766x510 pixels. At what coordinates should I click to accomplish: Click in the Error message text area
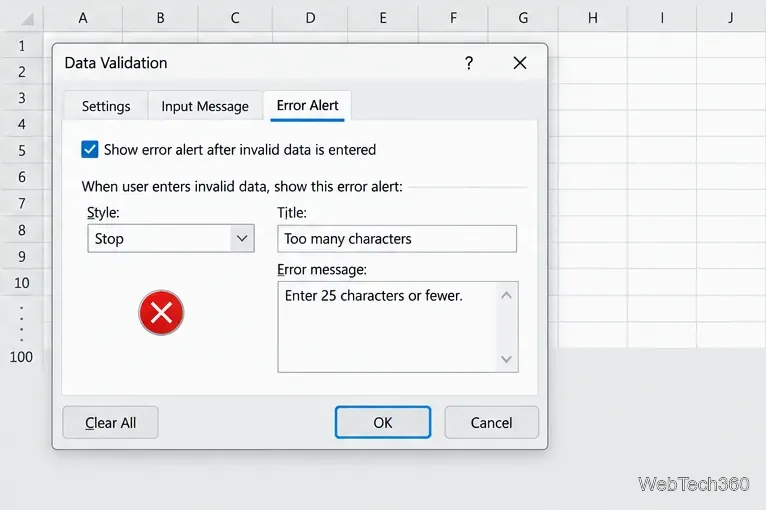(x=387, y=326)
